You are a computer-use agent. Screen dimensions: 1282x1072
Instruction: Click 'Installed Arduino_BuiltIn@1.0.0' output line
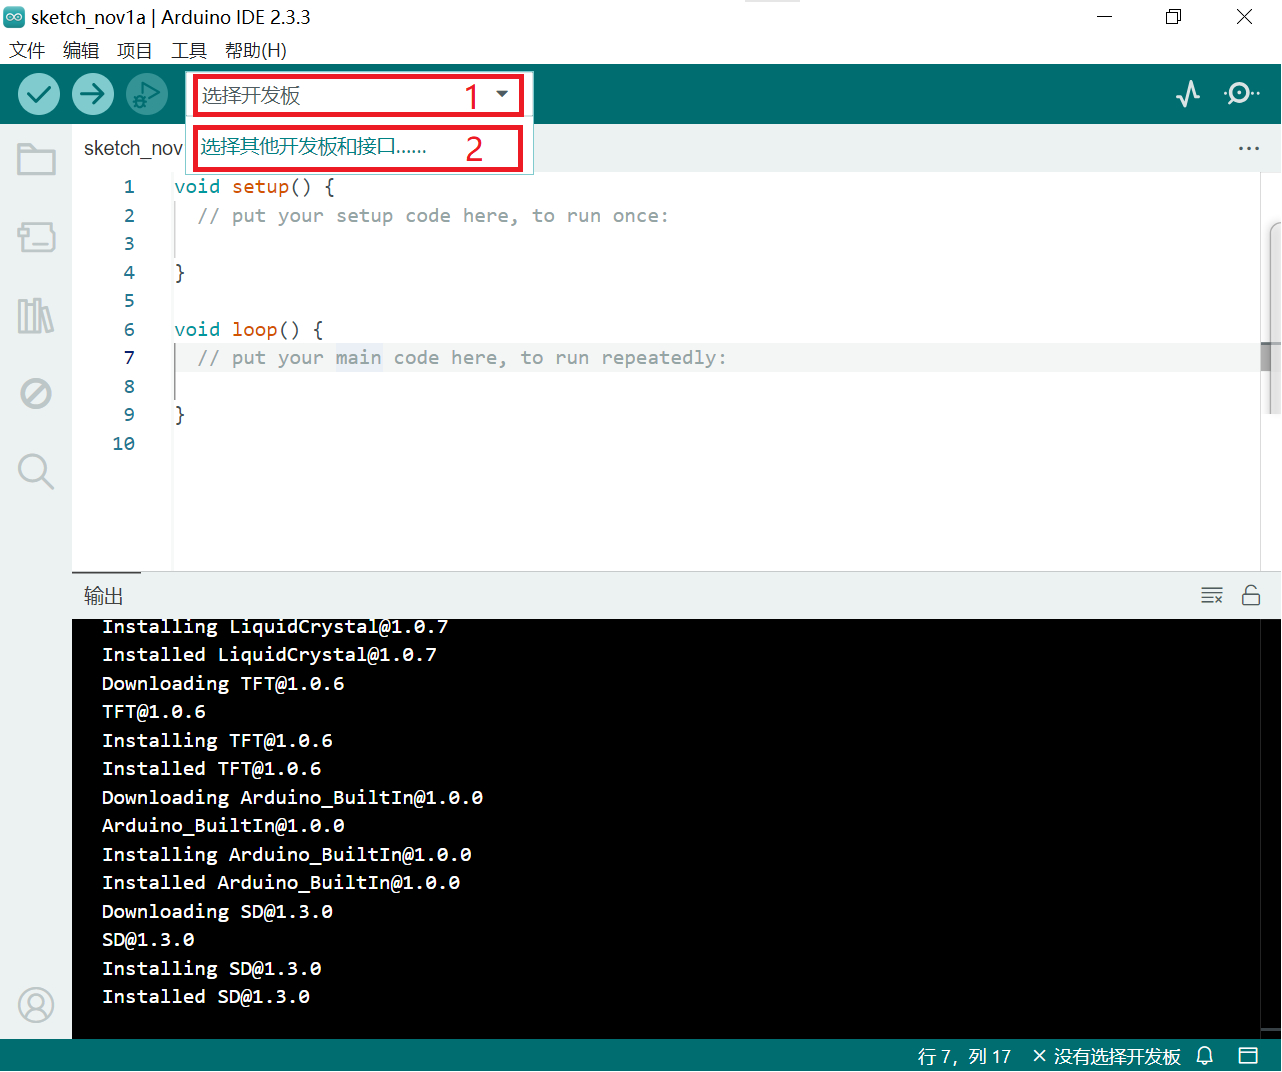coord(281,883)
